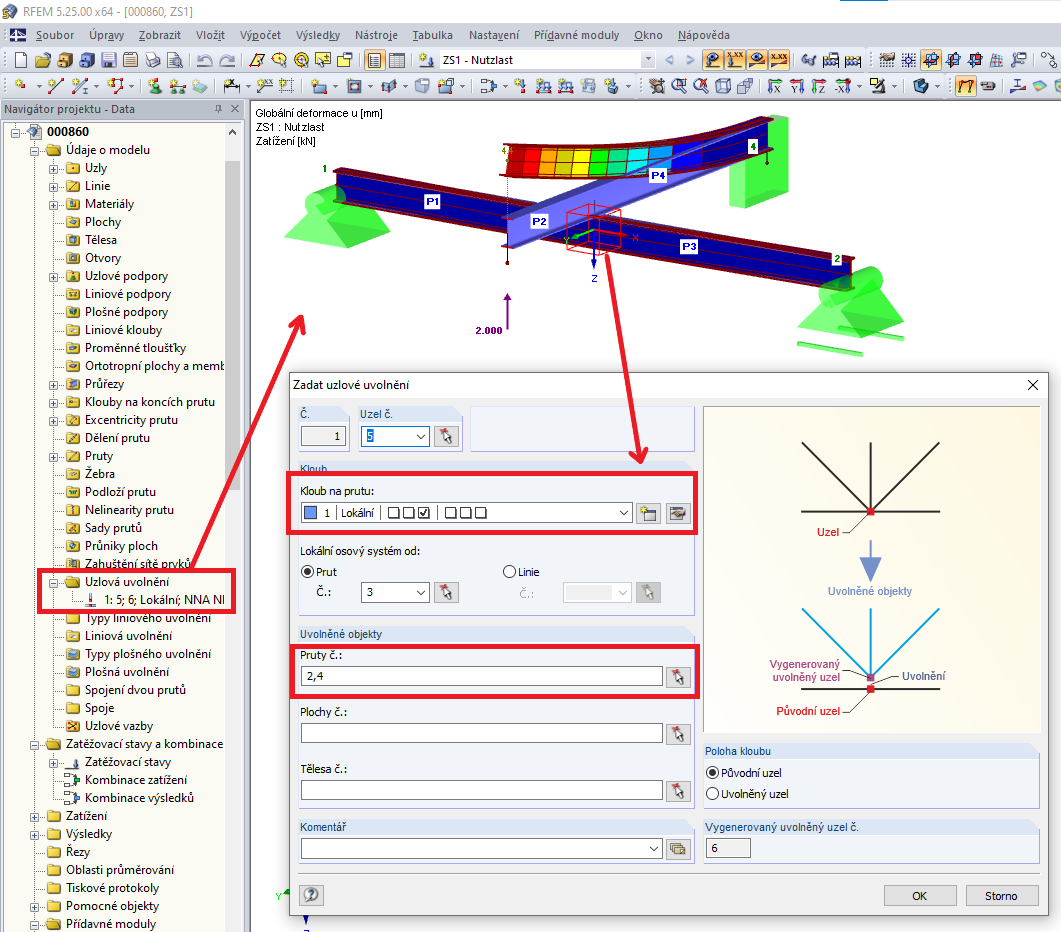The width and height of the screenshot is (1061, 932).
Task: Open the Přídavné moduly menu
Action: pyautogui.click(x=577, y=35)
